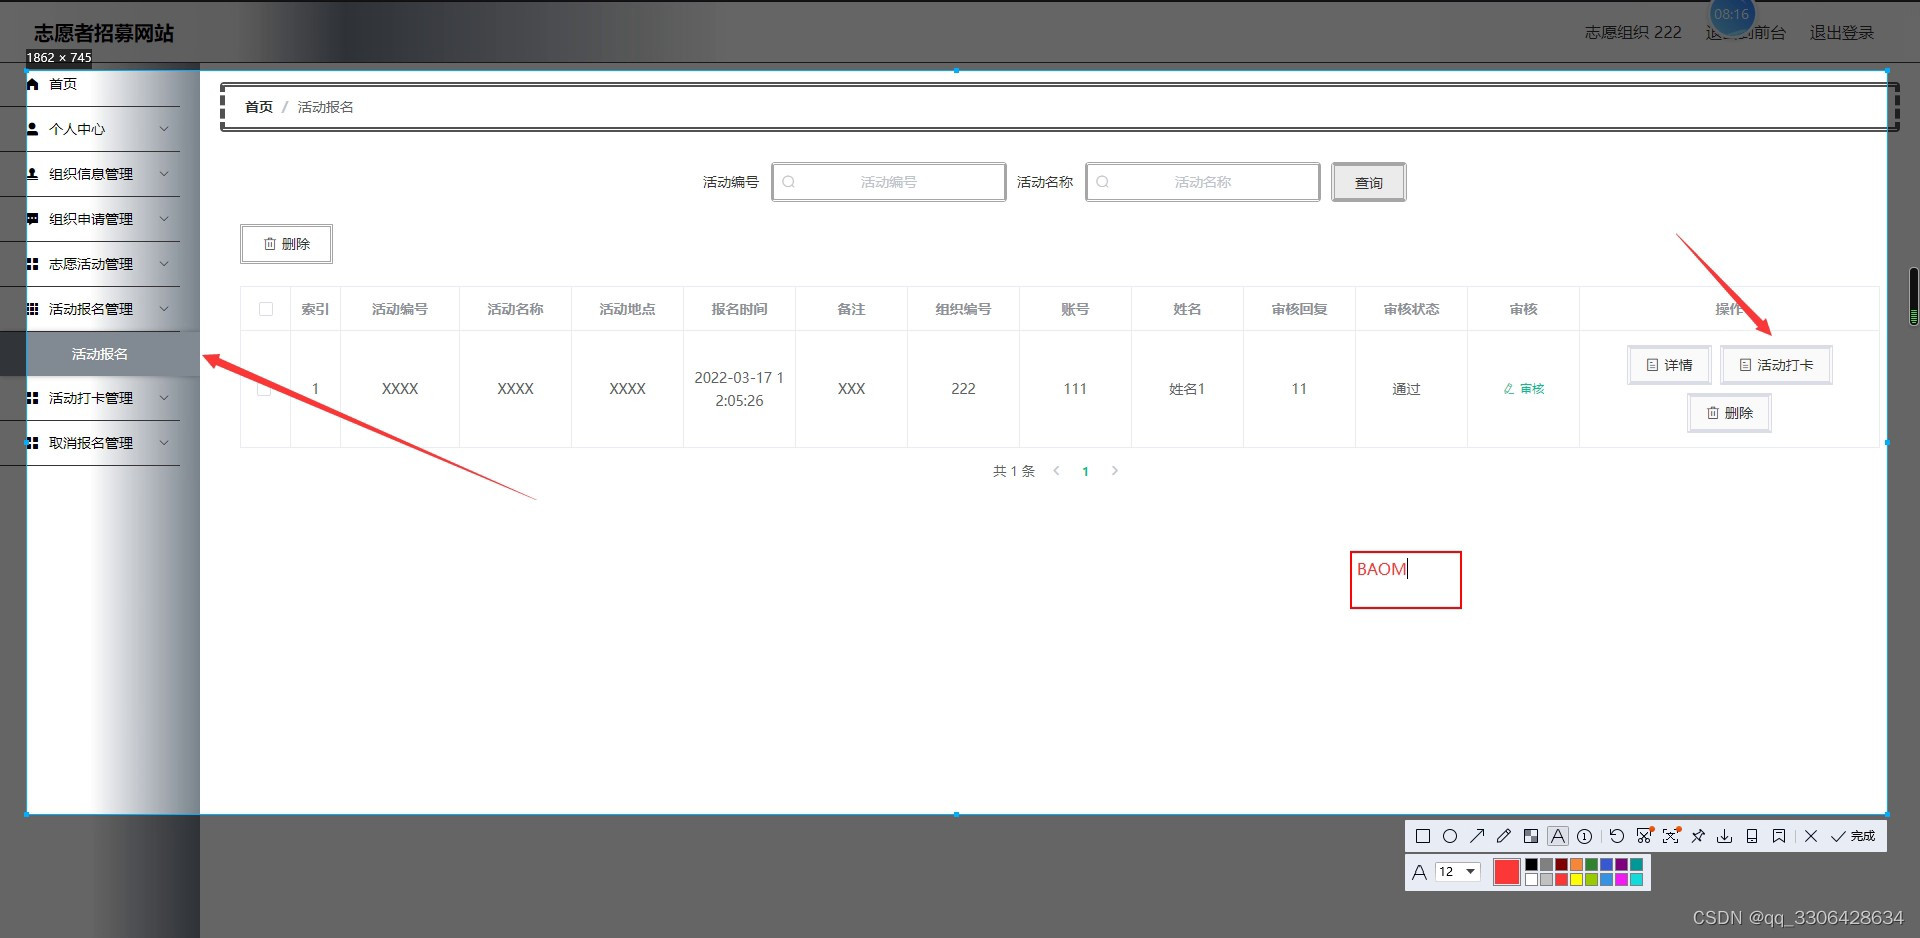Select the pencil freehand tool
The width and height of the screenshot is (1920, 938).
click(x=1504, y=836)
